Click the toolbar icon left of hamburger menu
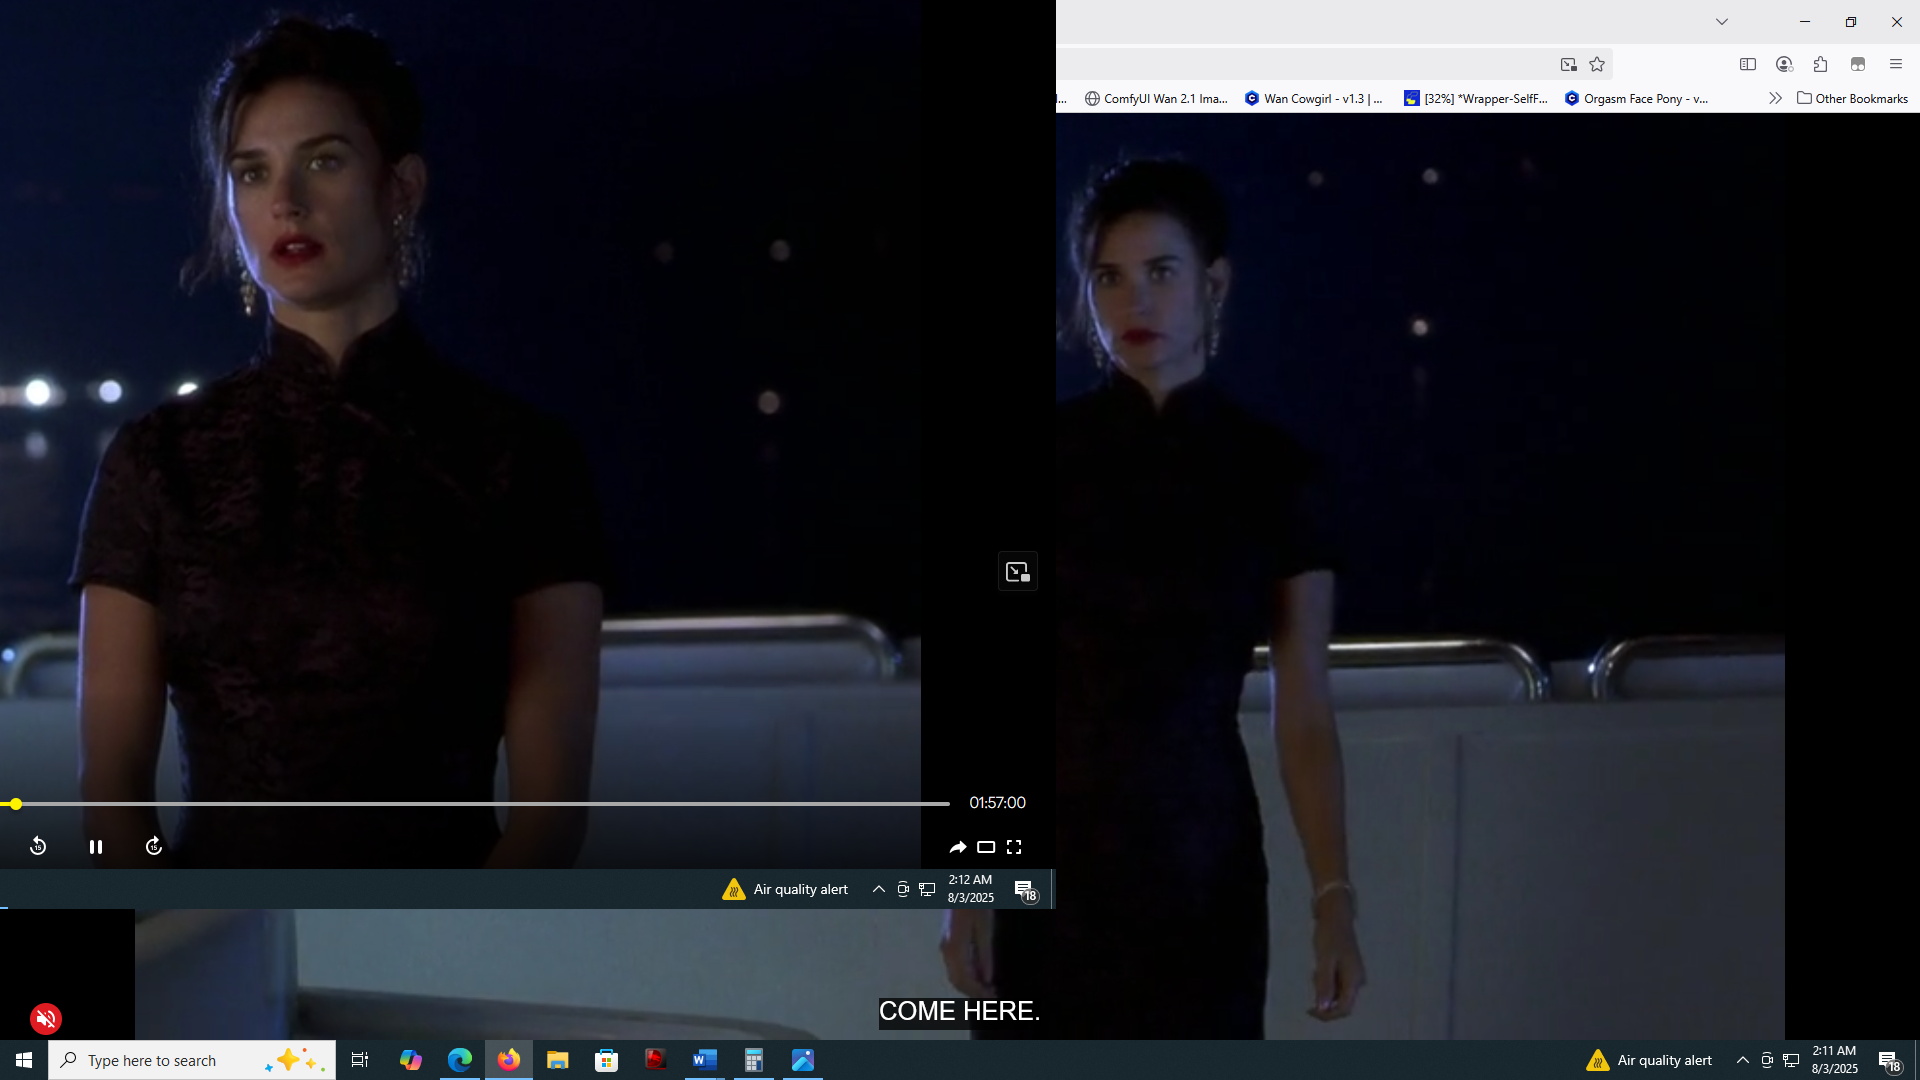Image resolution: width=1920 pixels, height=1080 pixels. pos(1858,65)
